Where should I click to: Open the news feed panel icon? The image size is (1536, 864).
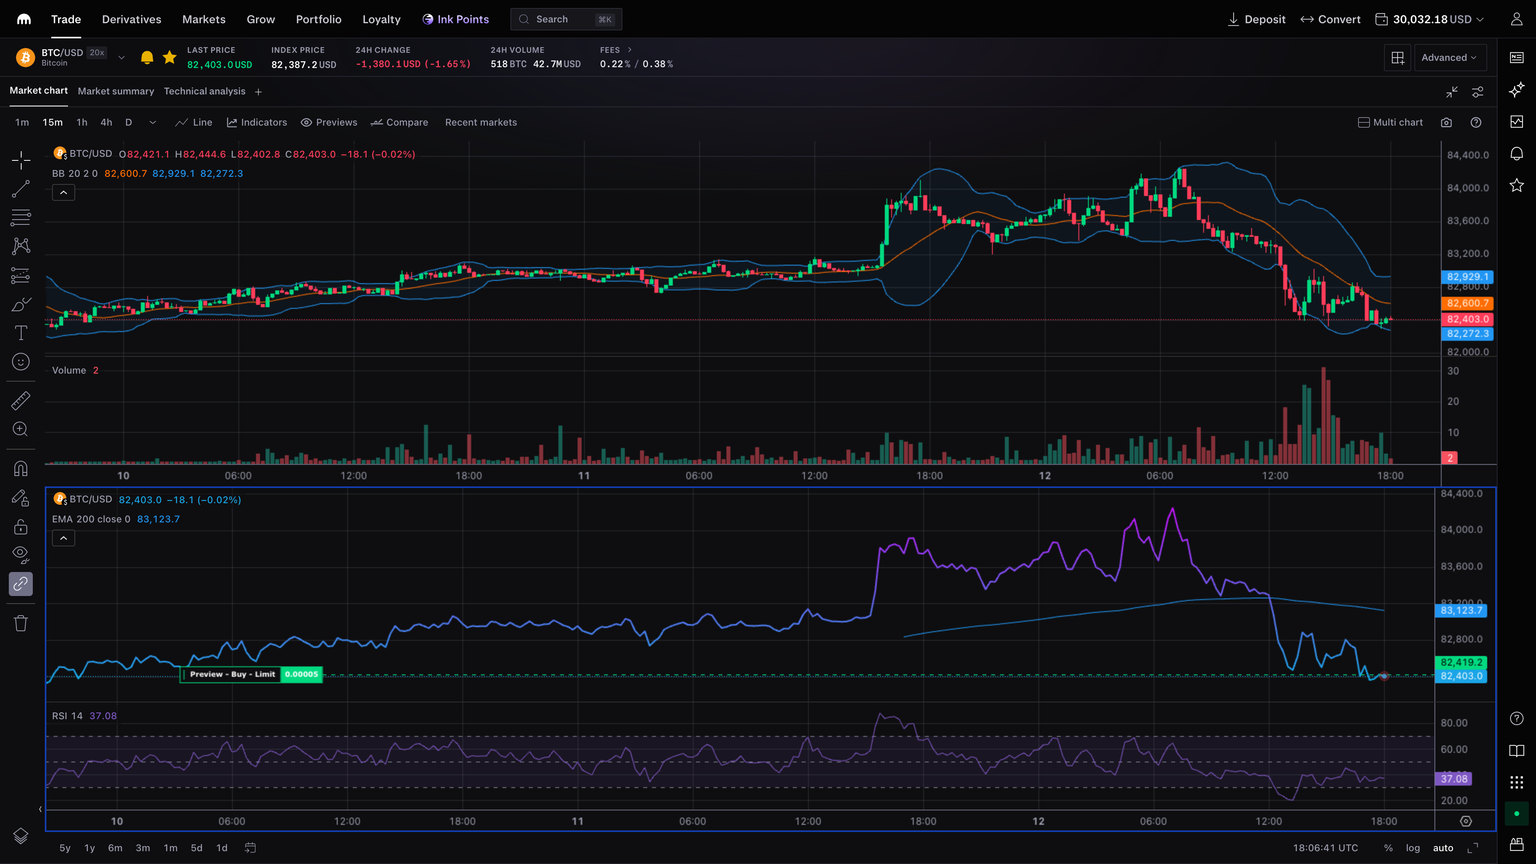click(1517, 58)
